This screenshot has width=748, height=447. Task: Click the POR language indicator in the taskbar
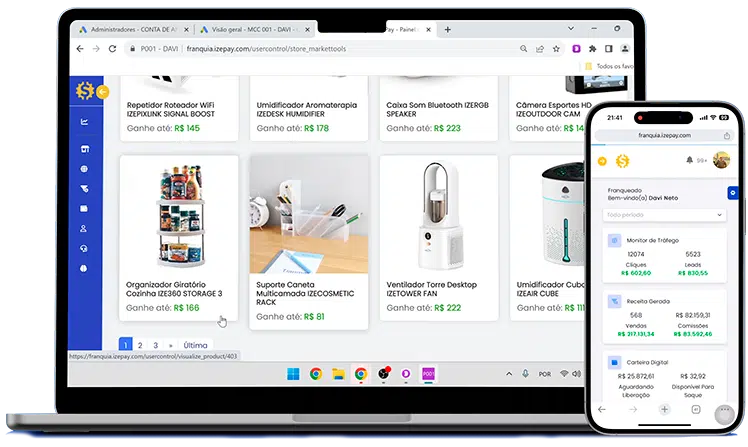point(544,374)
